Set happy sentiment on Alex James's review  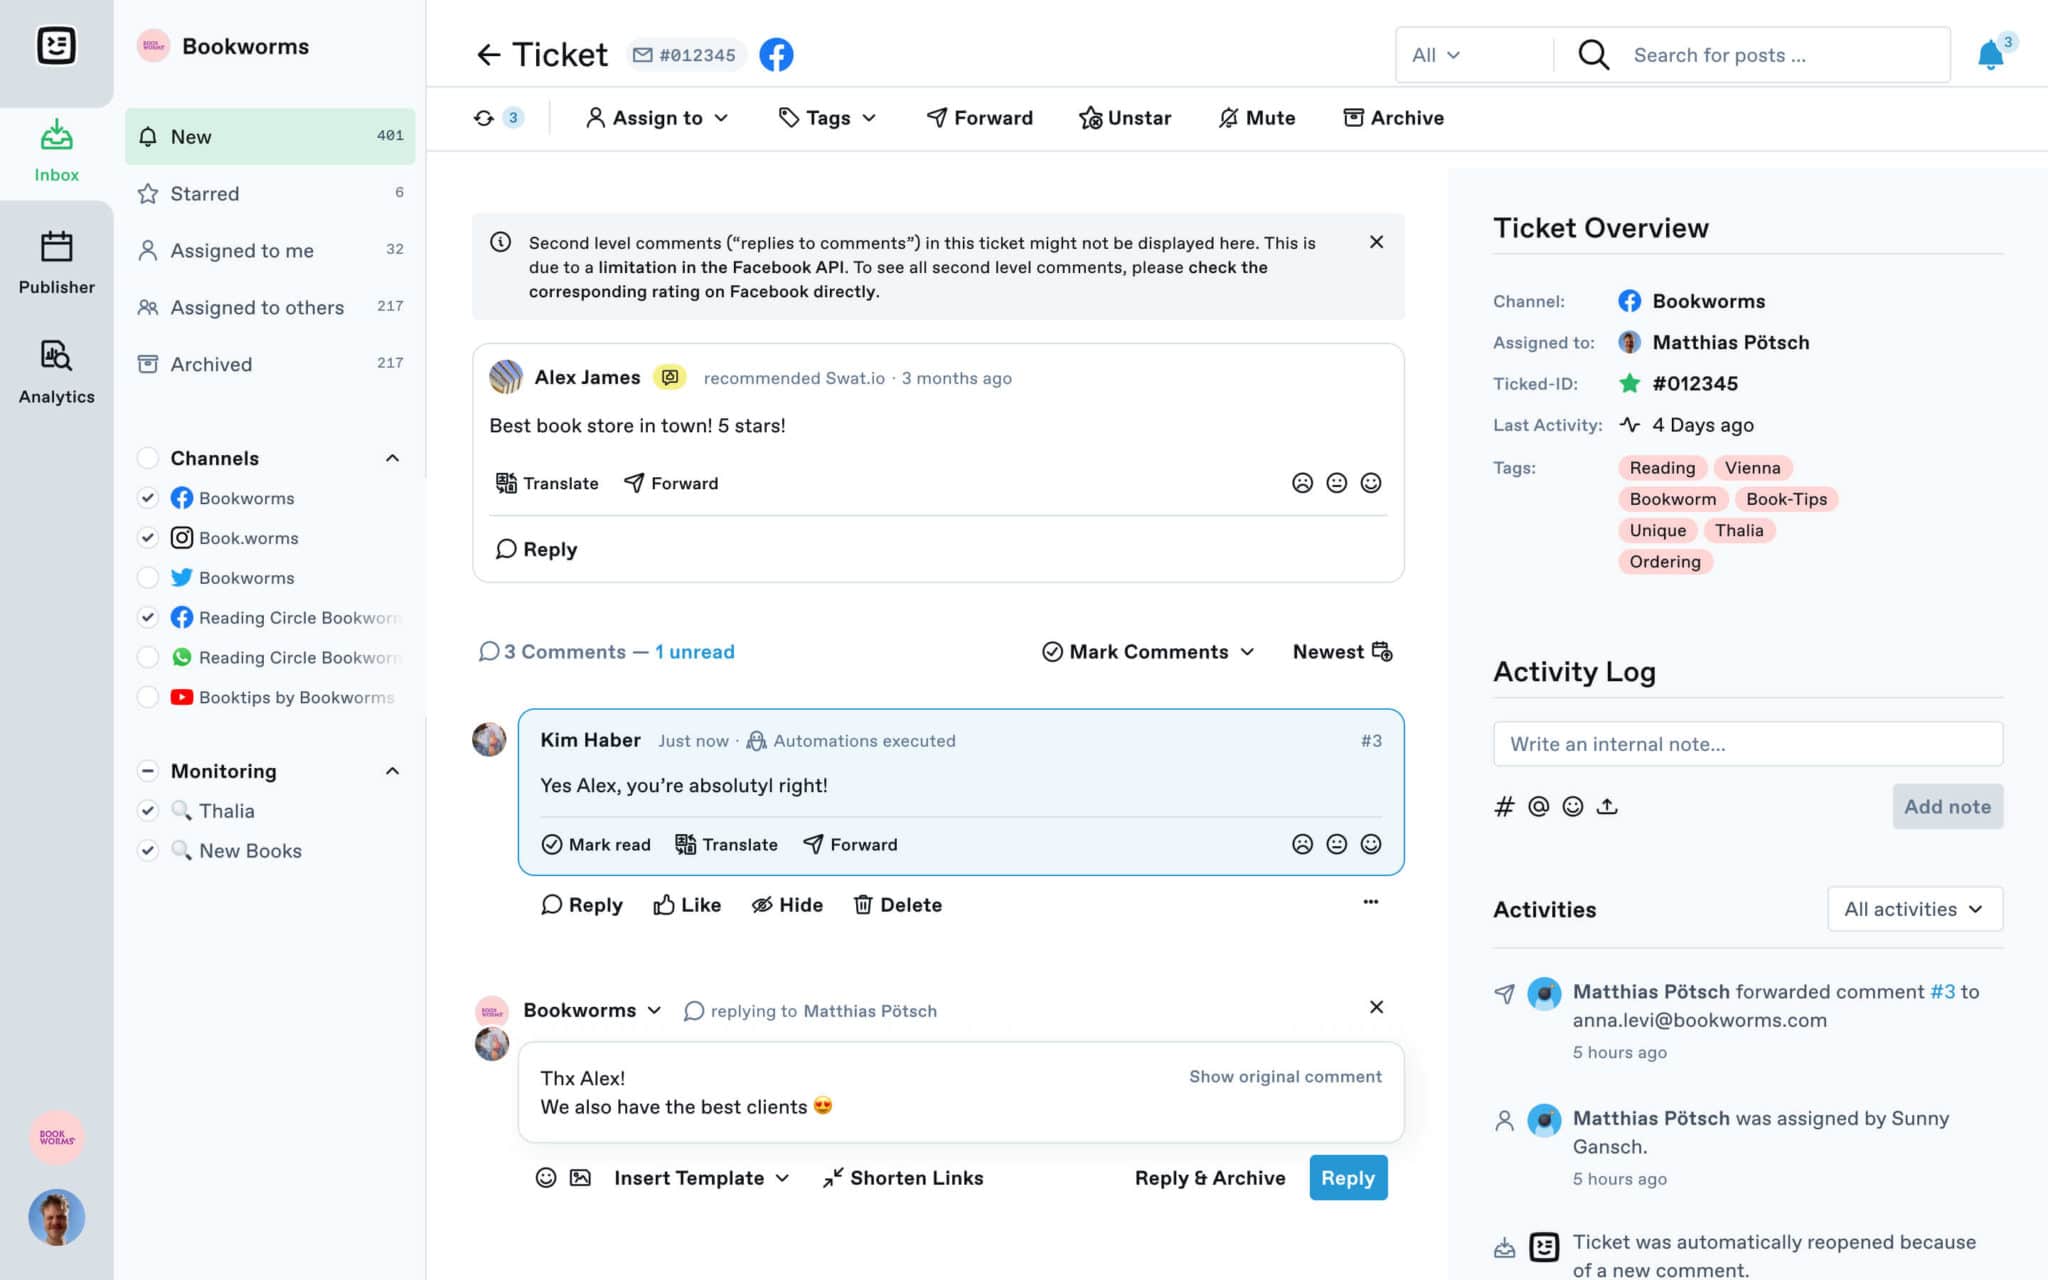[x=1371, y=483]
